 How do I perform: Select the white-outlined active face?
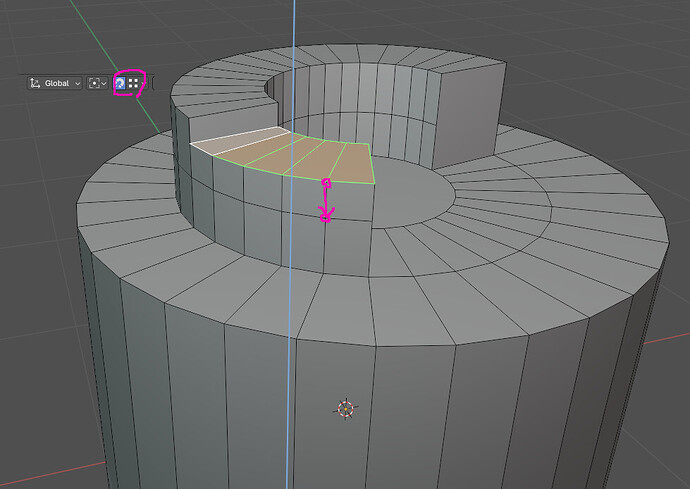click(x=240, y=139)
